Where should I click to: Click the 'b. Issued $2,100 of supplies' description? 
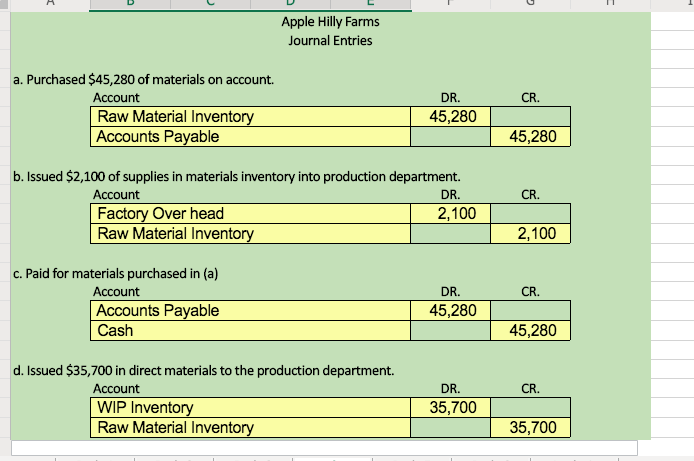pyautogui.click(x=237, y=177)
